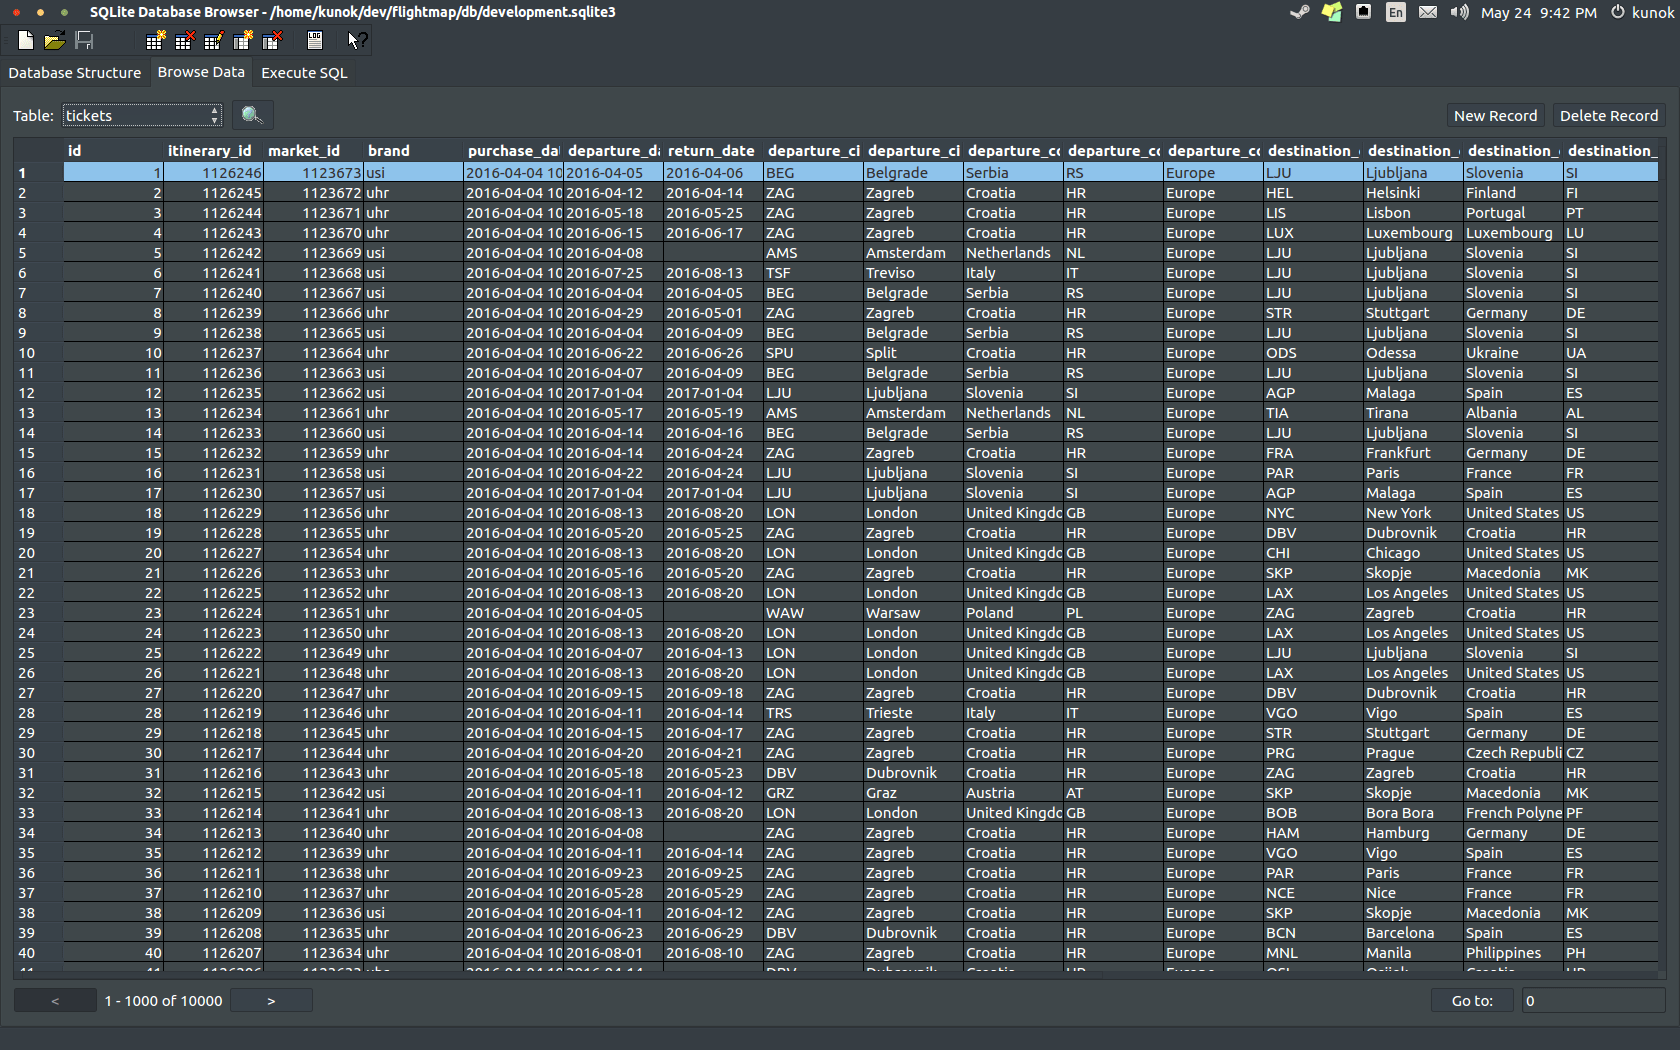Select the itinerary cell 1126246

214,173
